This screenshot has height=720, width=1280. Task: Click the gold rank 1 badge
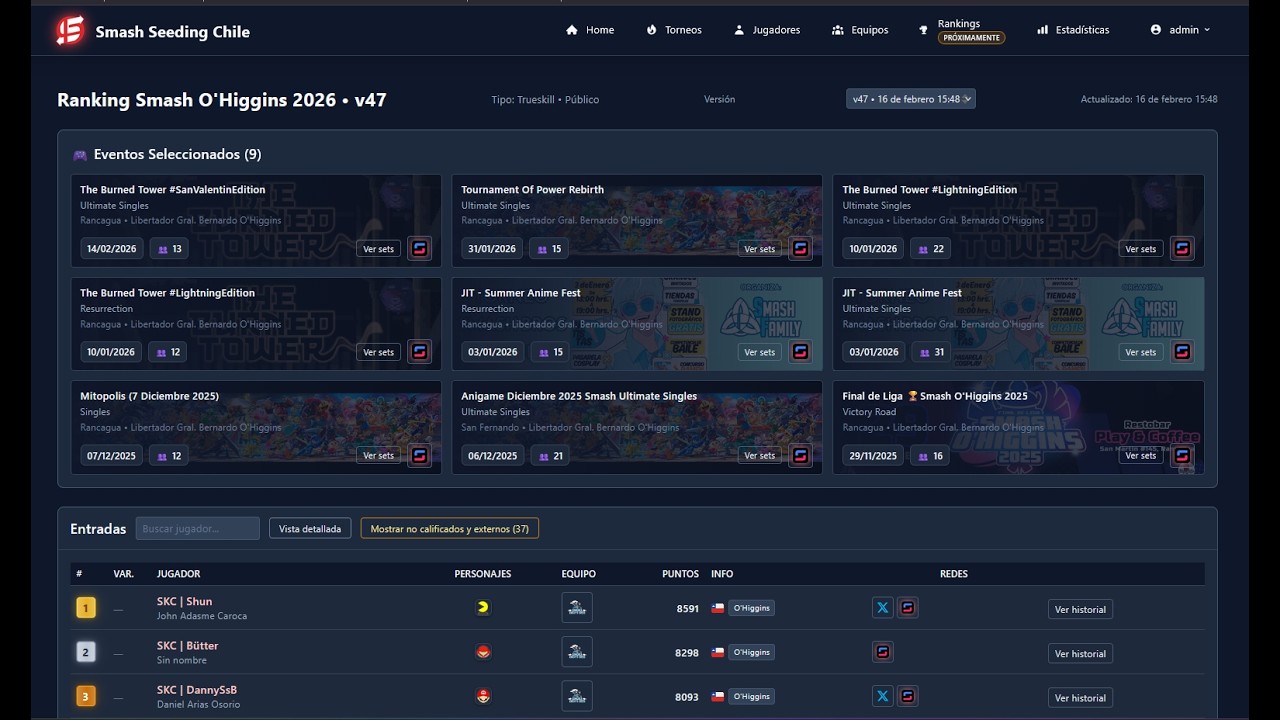coord(86,608)
